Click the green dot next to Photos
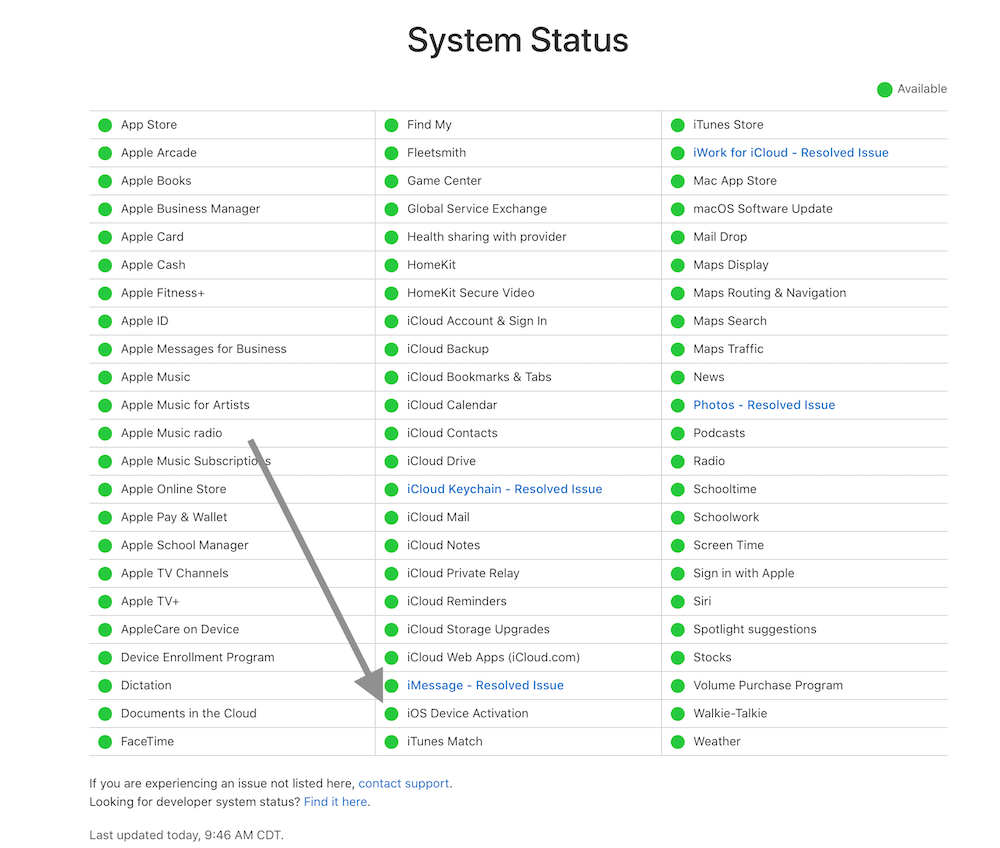The width and height of the screenshot is (1000, 848). [x=678, y=406]
